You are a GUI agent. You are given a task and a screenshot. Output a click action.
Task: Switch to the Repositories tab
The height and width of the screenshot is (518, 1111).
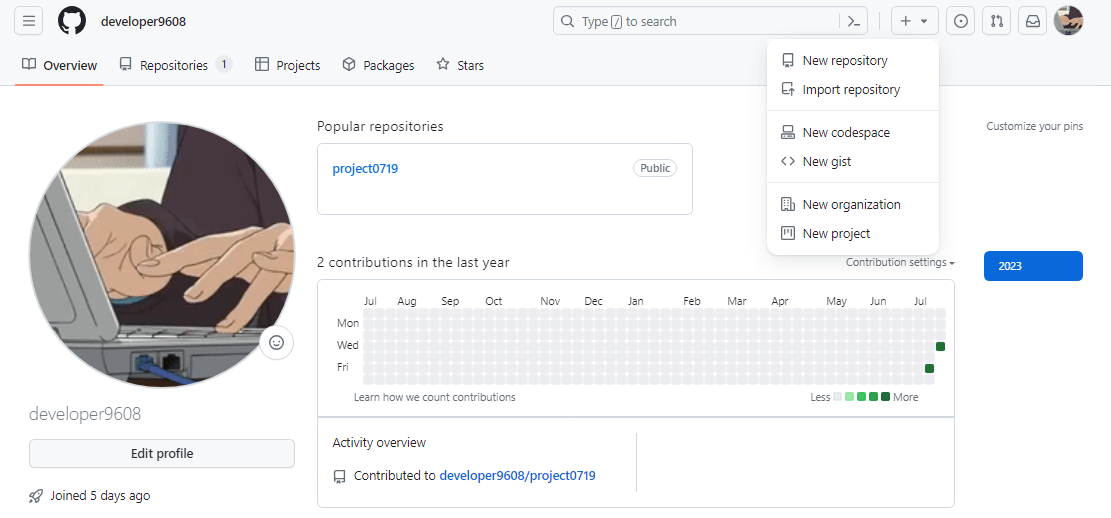176,65
